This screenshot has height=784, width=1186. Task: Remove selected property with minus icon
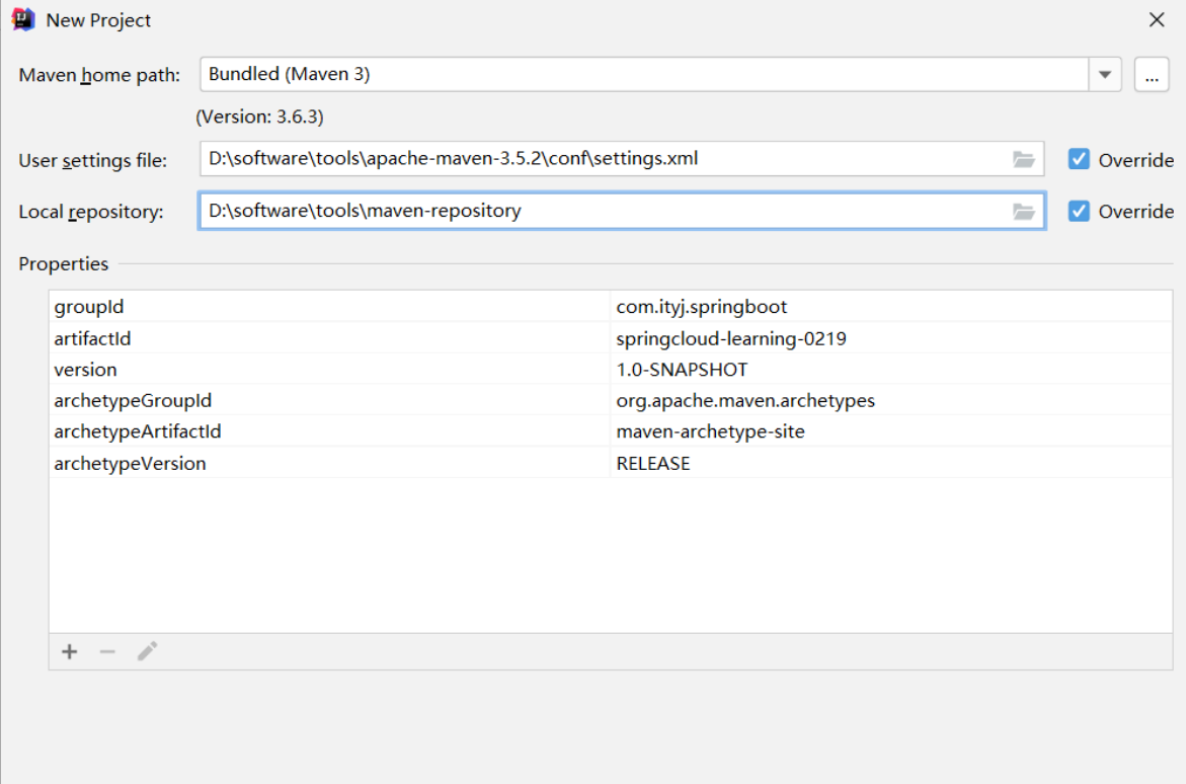pos(107,652)
